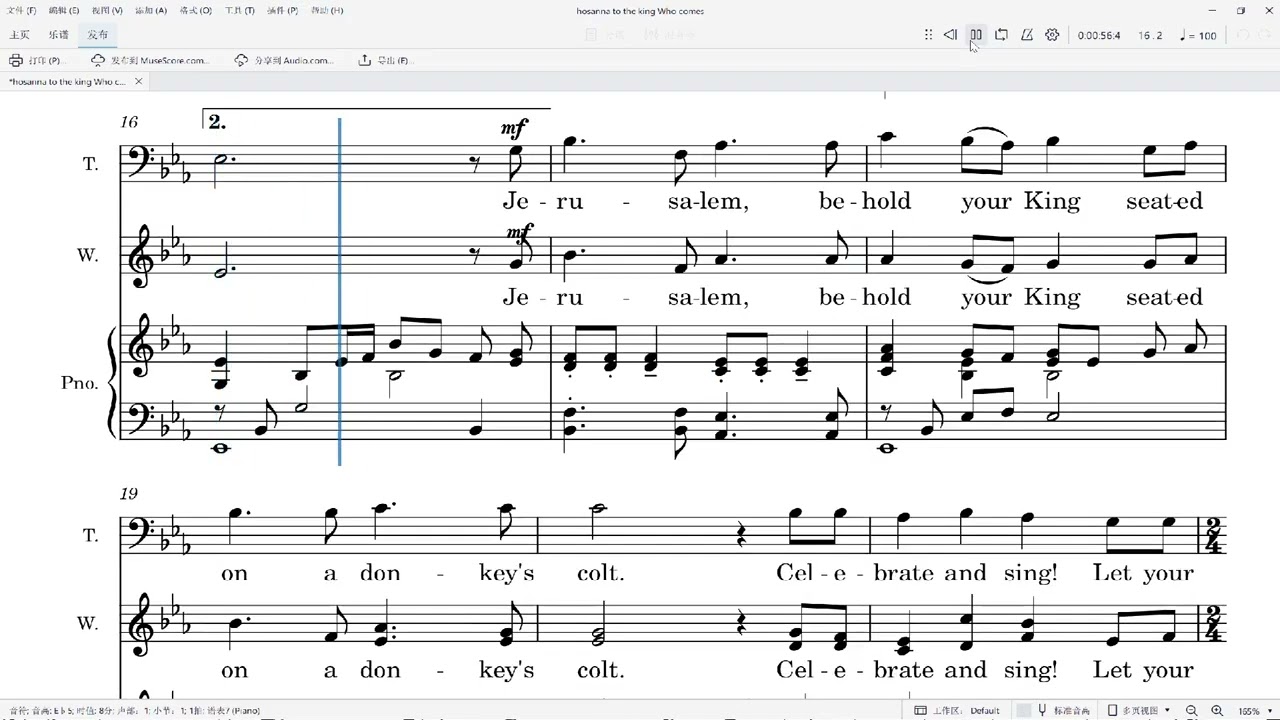
Task: Open the 编辑 (E) menu
Action: 65,10
